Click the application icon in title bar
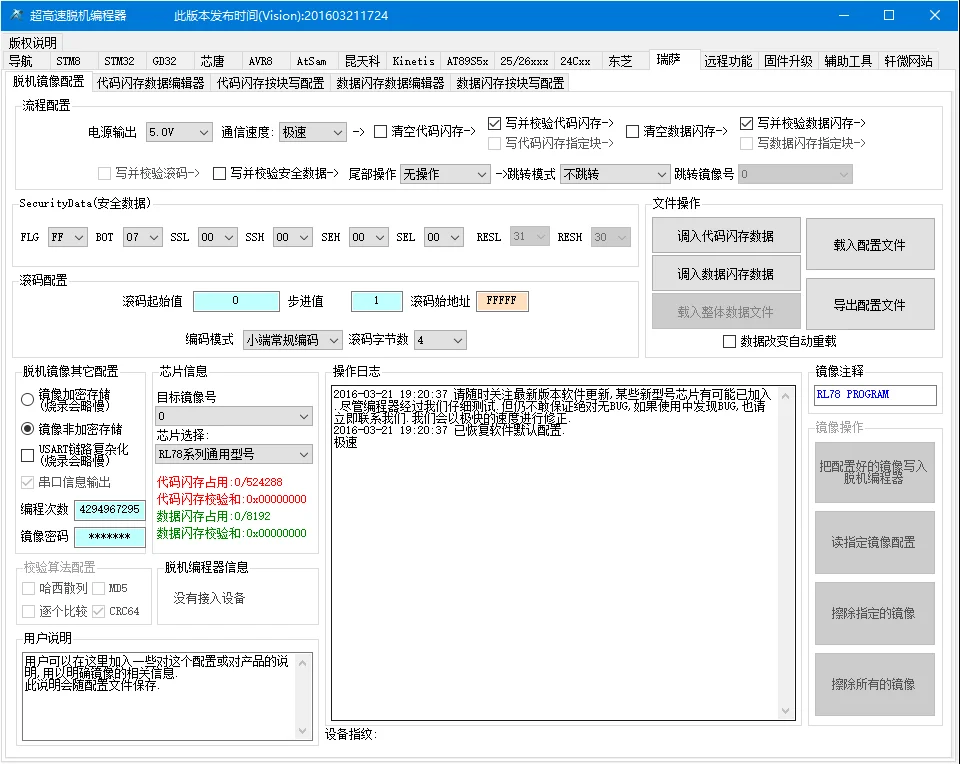This screenshot has height=764, width=960. (17, 15)
